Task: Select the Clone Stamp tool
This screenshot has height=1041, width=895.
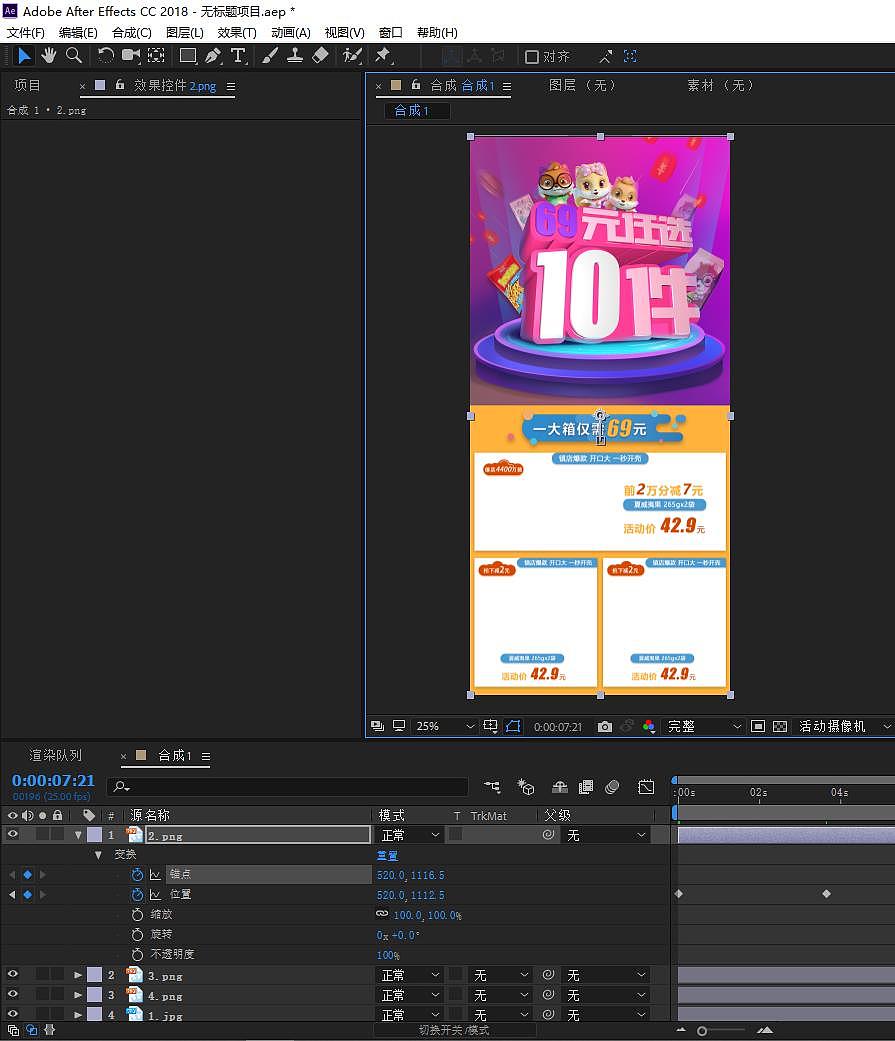Action: [x=295, y=56]
